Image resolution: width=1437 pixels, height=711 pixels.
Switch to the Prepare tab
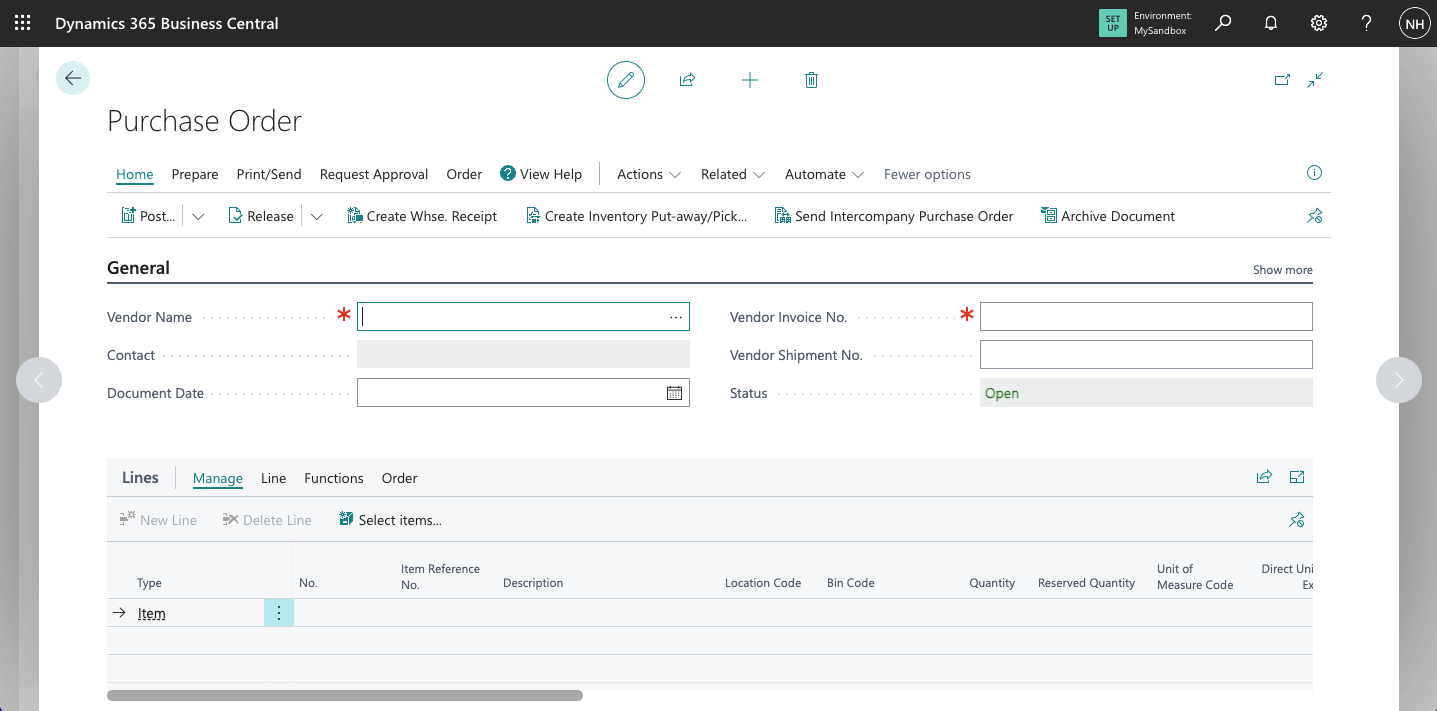coord(195,174)
